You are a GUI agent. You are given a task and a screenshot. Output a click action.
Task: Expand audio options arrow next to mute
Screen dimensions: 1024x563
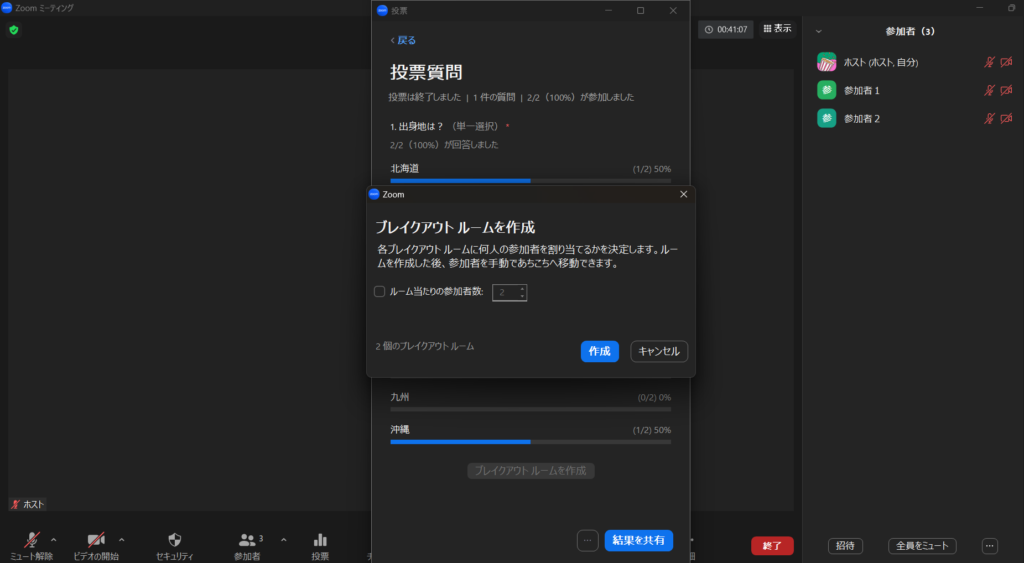pyautogui.click(x=54, y=540)
